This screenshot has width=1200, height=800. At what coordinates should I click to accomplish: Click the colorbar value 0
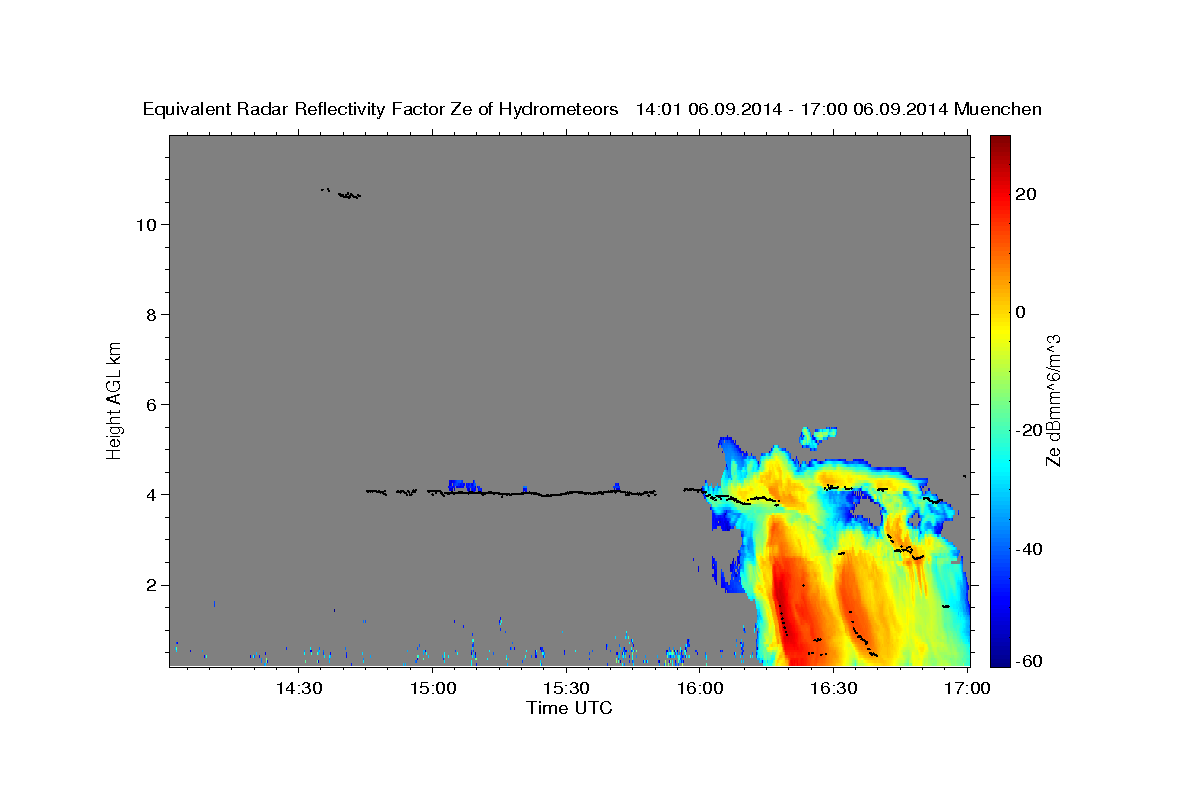pyautogui.click(x=1021, y=312)
